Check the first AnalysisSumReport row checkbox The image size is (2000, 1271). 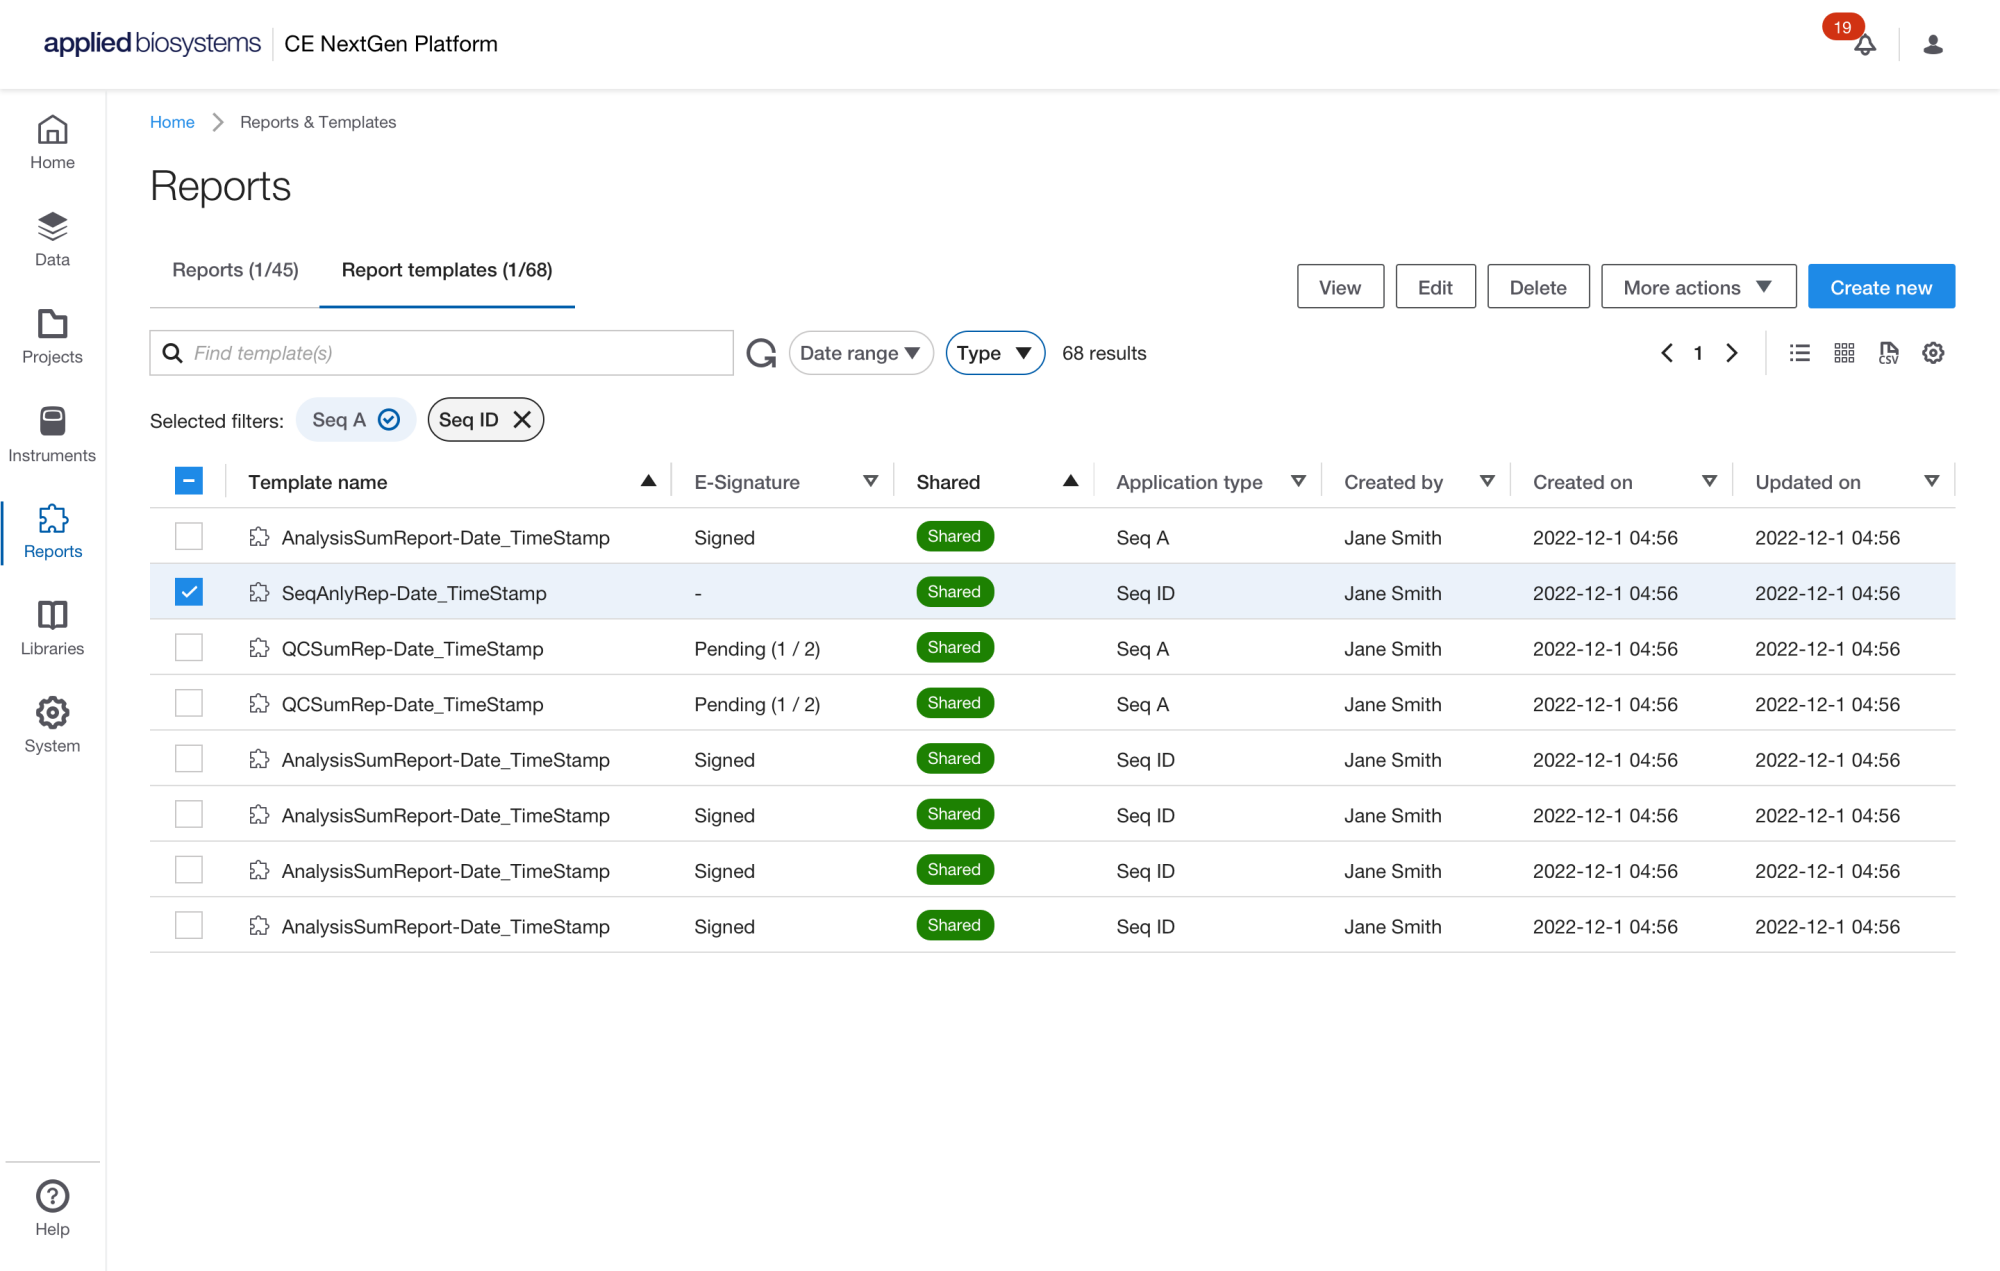click(188, 536)
